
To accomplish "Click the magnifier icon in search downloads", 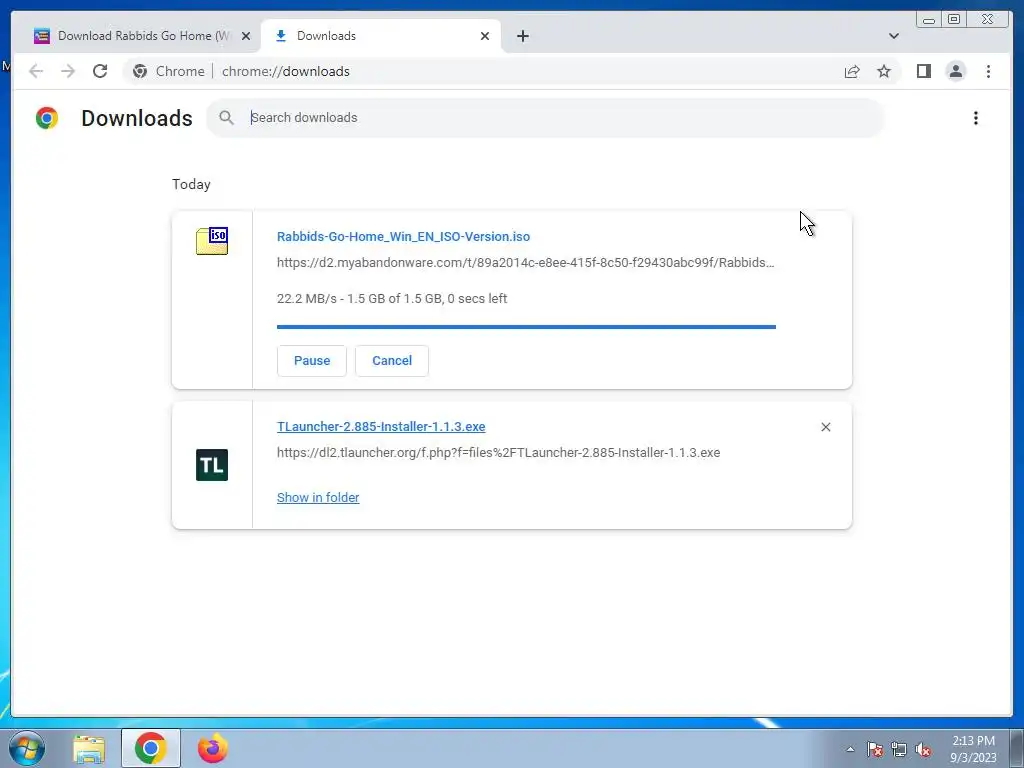I will tap(227, 118).
